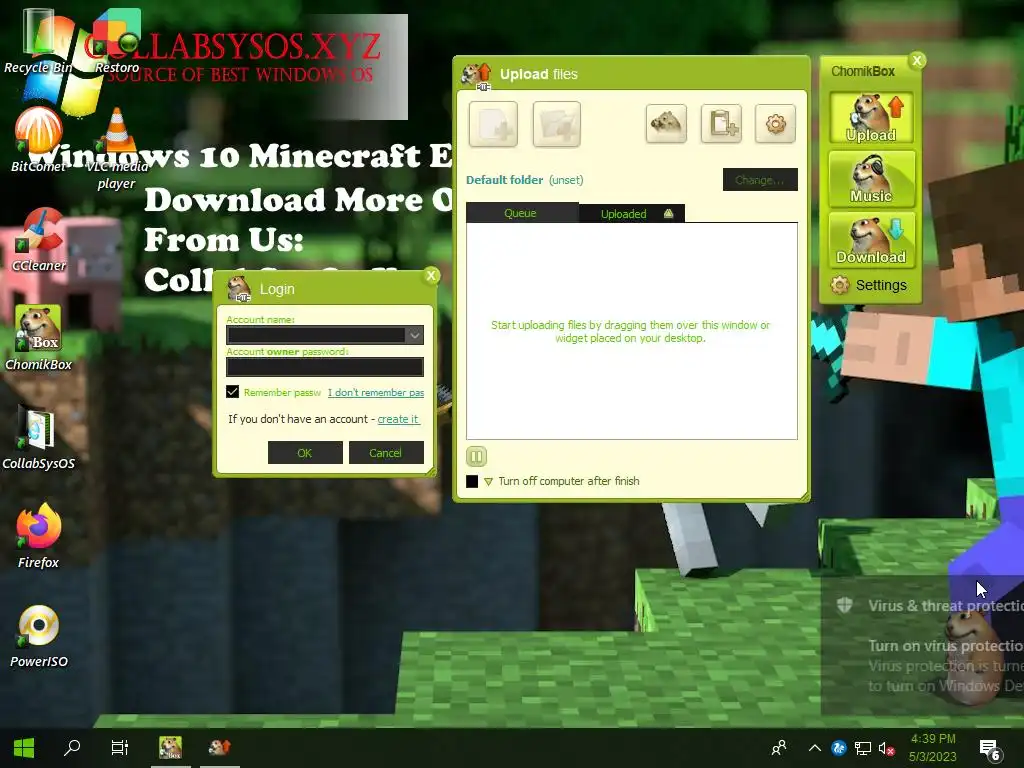Expand triangle beside Turn off computer
Image resolution: width=1024 pixels, height=768 pixels.
tap(488, 482)
